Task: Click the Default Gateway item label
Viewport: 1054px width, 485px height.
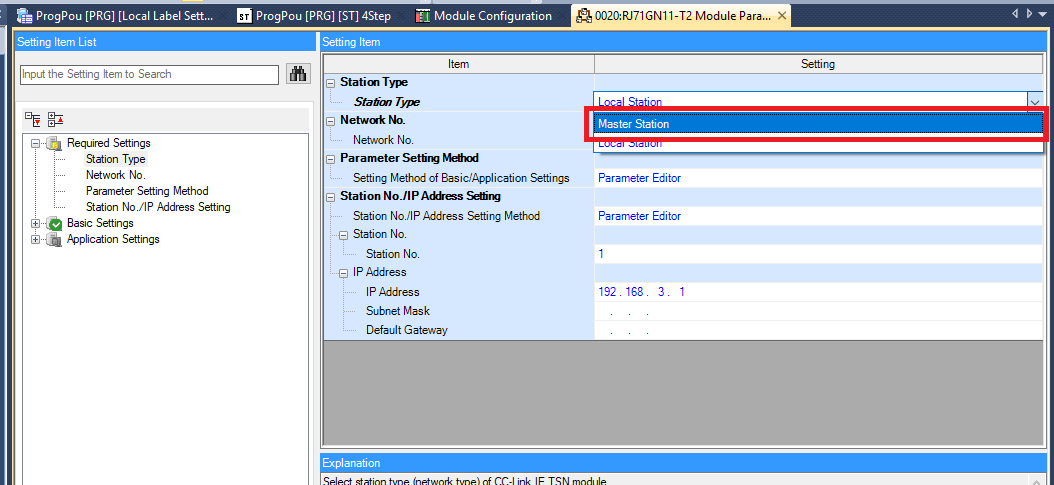Action: click(407, 330)
